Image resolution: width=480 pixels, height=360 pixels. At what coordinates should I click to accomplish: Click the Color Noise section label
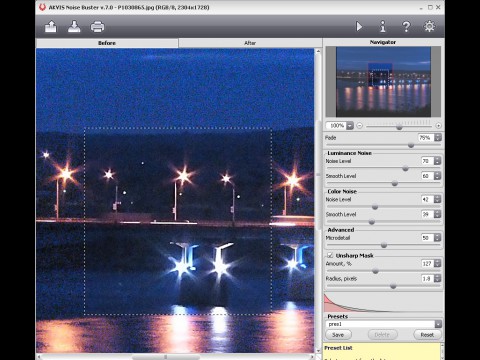342,191
